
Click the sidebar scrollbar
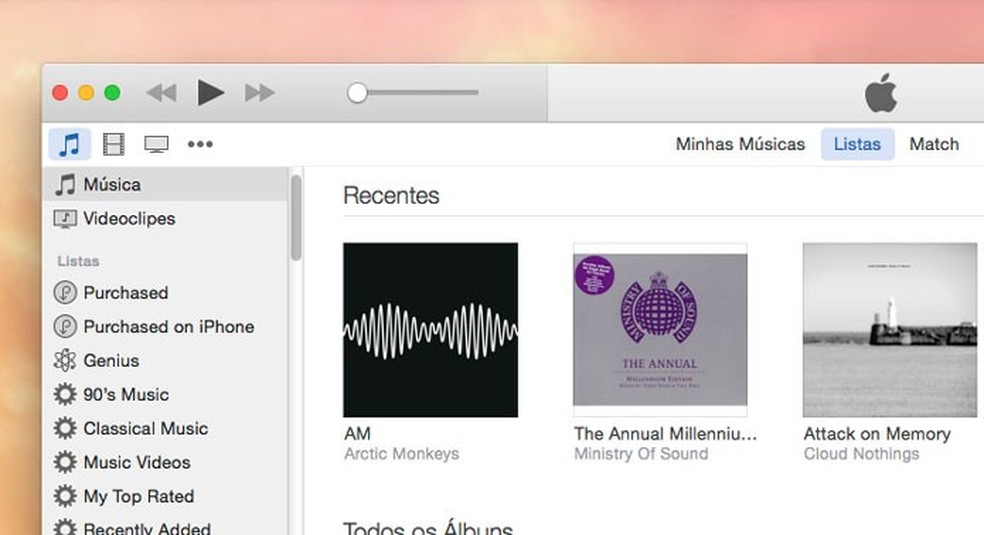[x=296, y=218]
